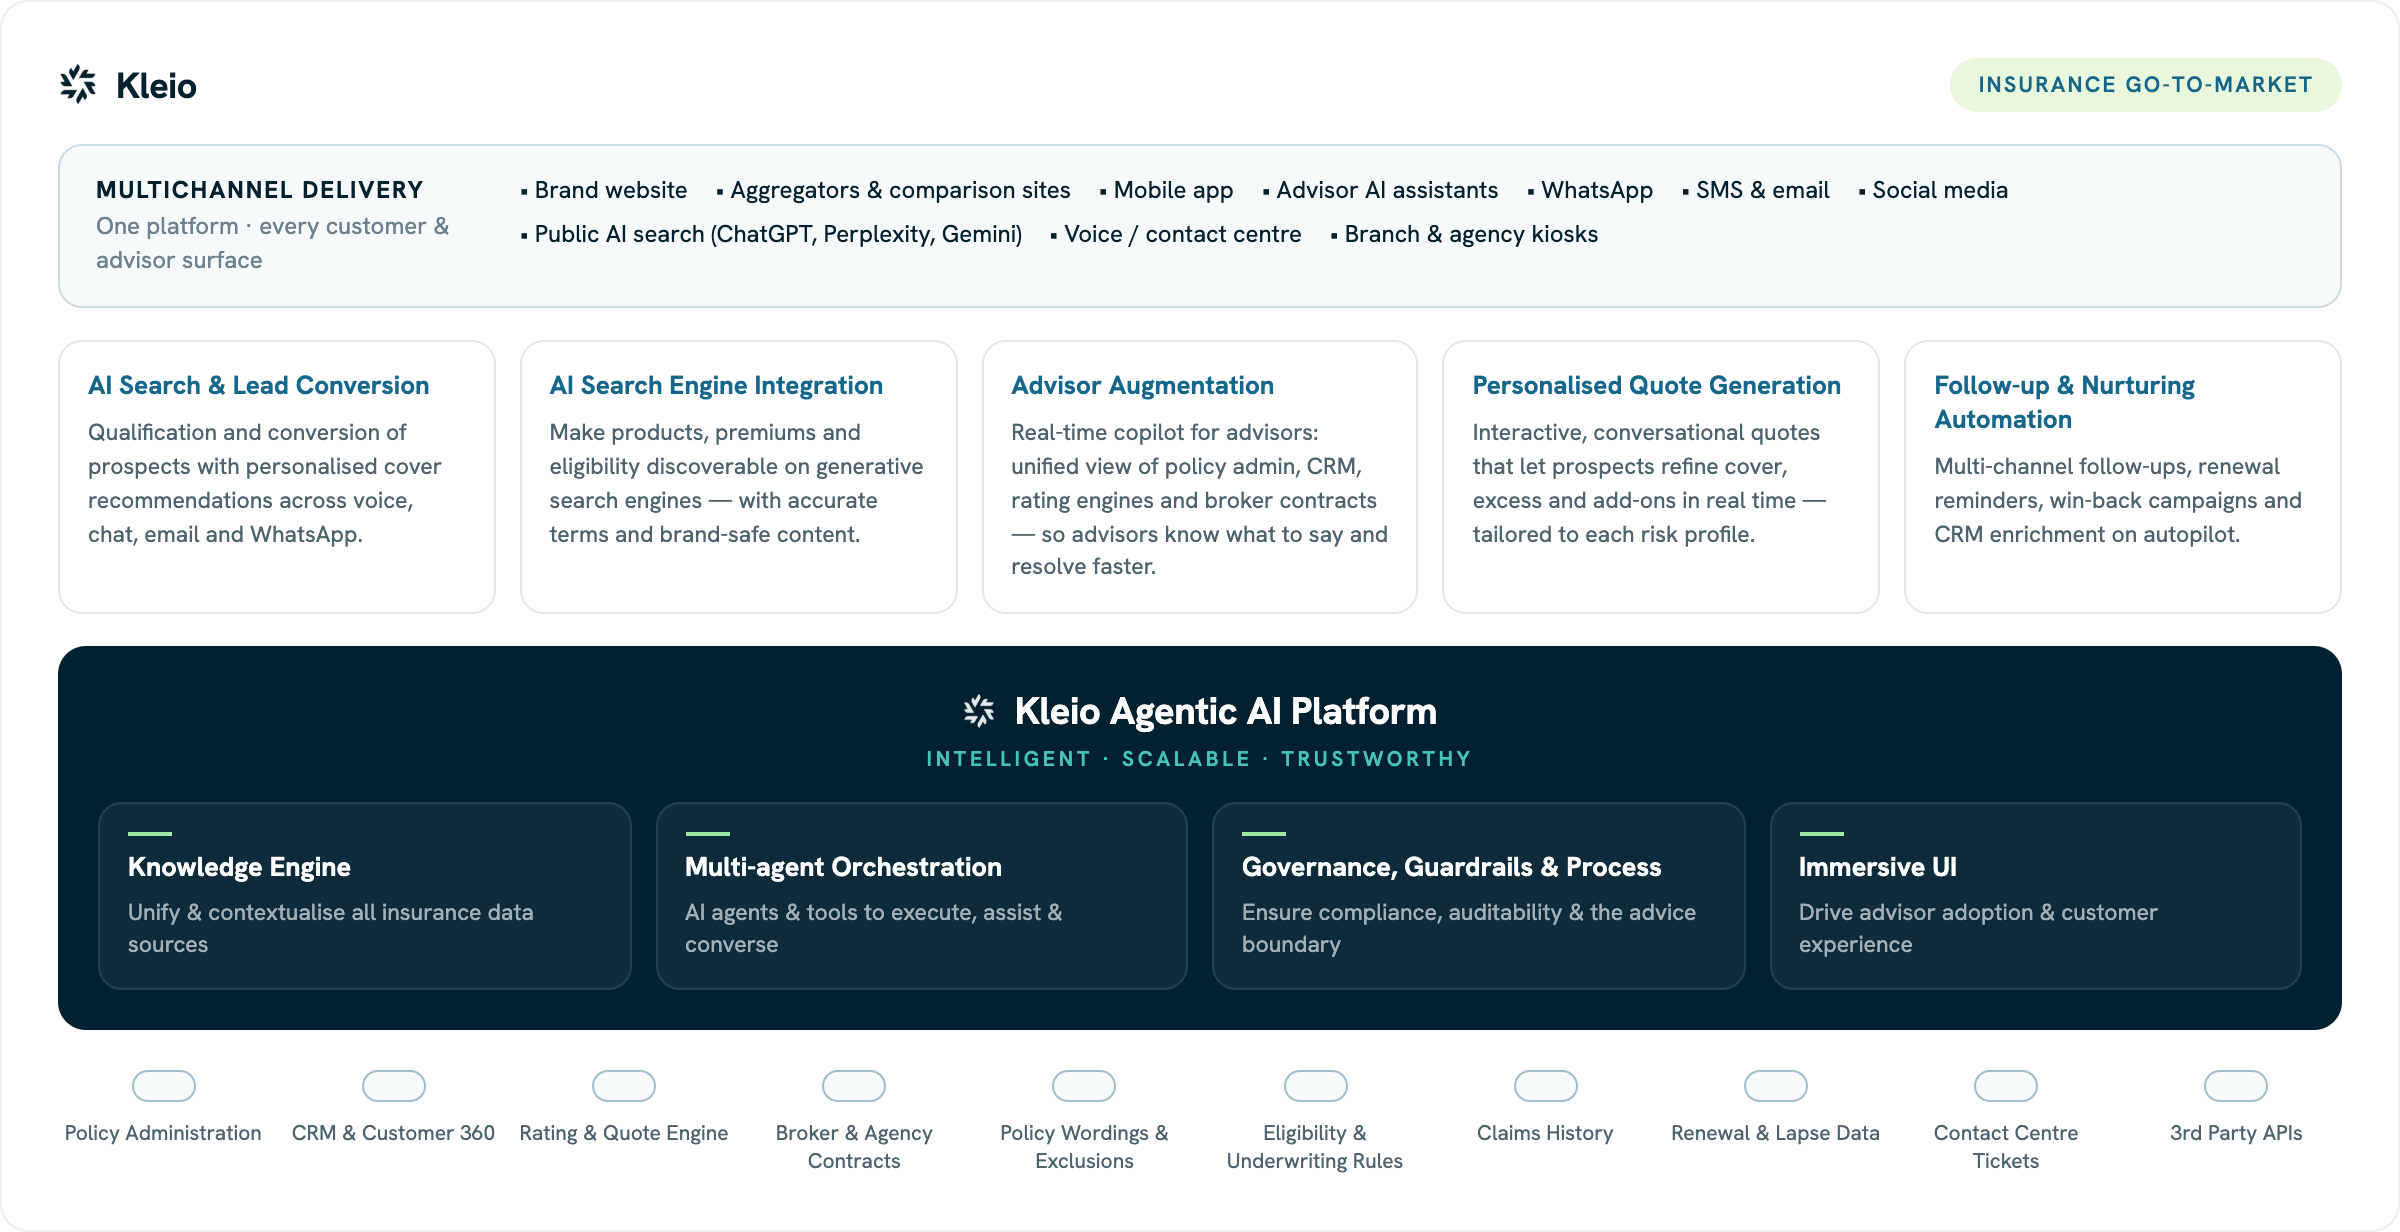Select the pill icon above Renewal & Lapse Data
The height and width of the screenshot is (1232, 2400).
tap(1775, 1086)
